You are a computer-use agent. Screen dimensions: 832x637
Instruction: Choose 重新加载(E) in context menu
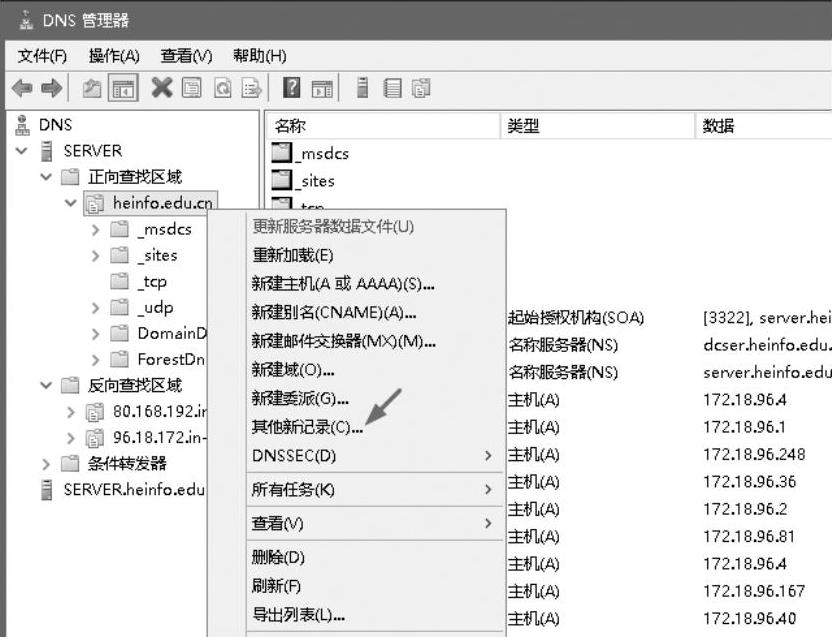click(x=375, y=255)
